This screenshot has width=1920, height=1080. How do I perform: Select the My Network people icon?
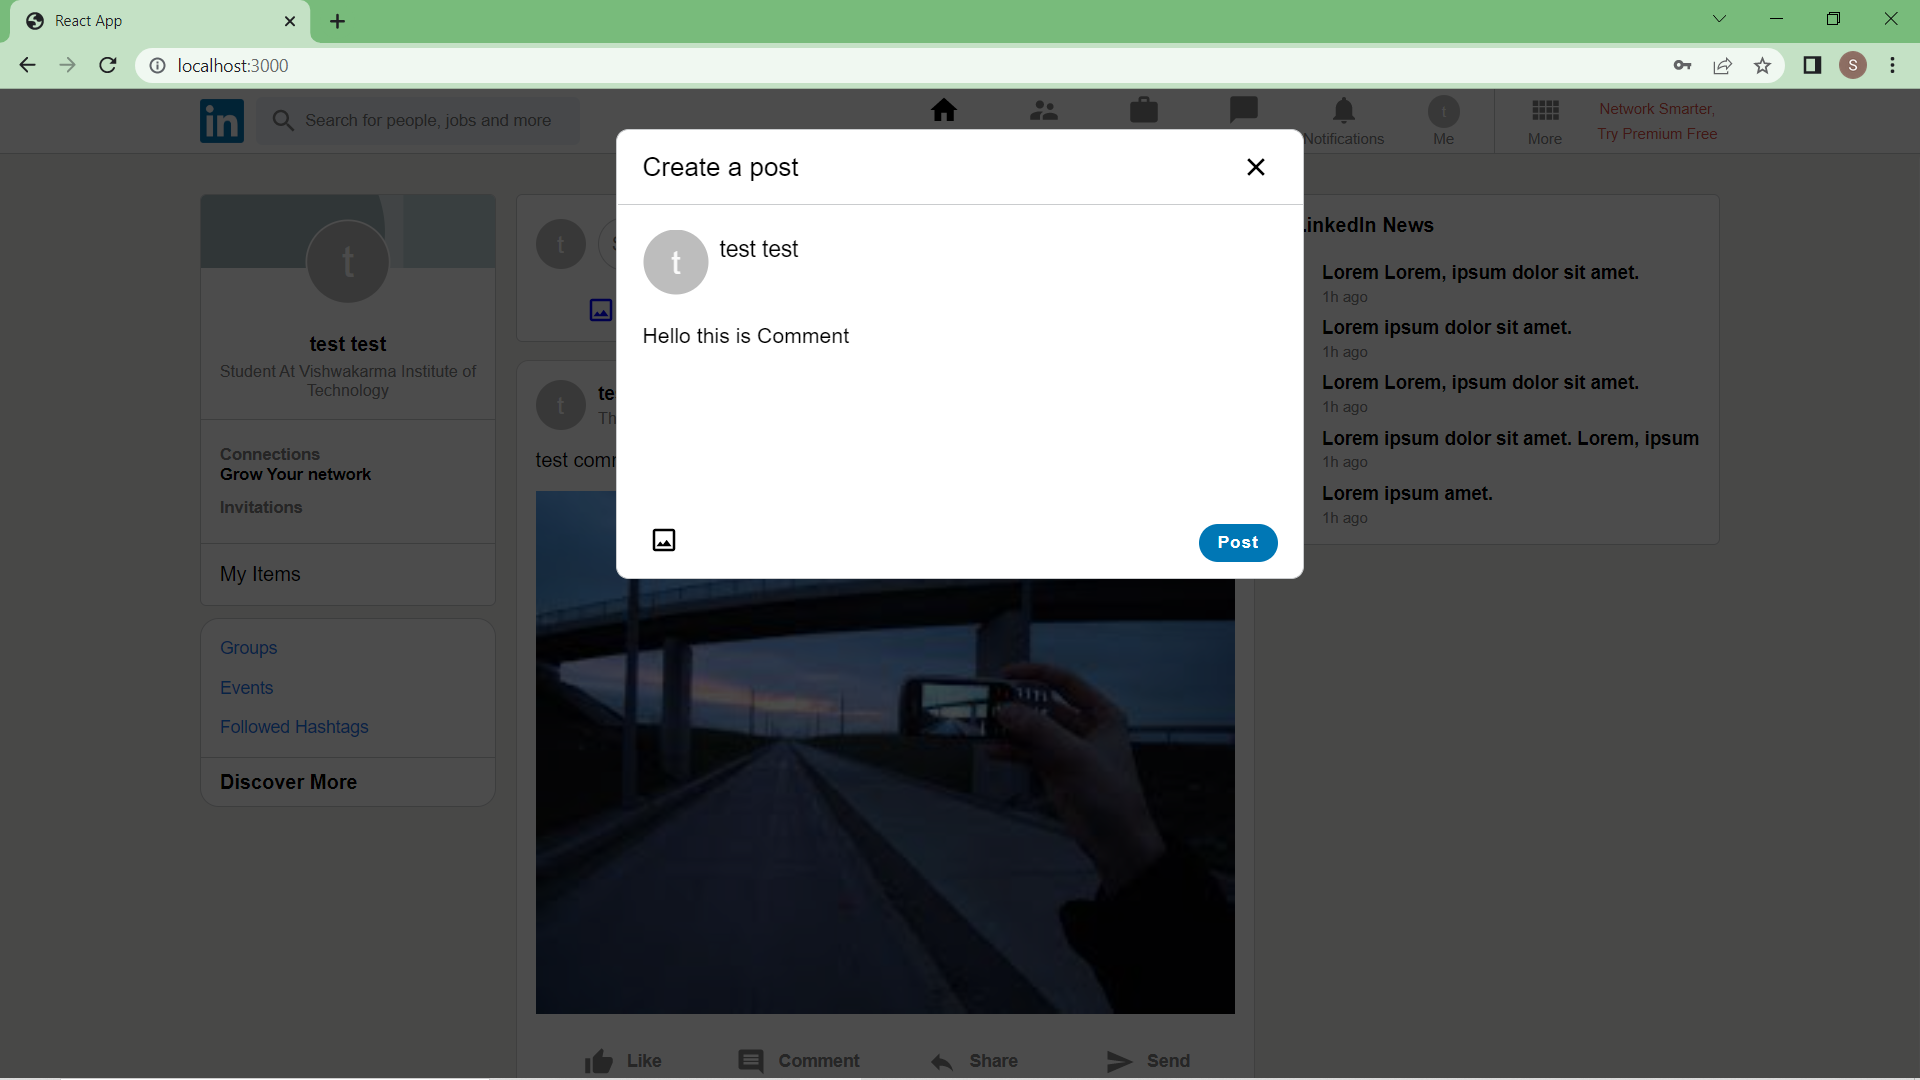1044,110
